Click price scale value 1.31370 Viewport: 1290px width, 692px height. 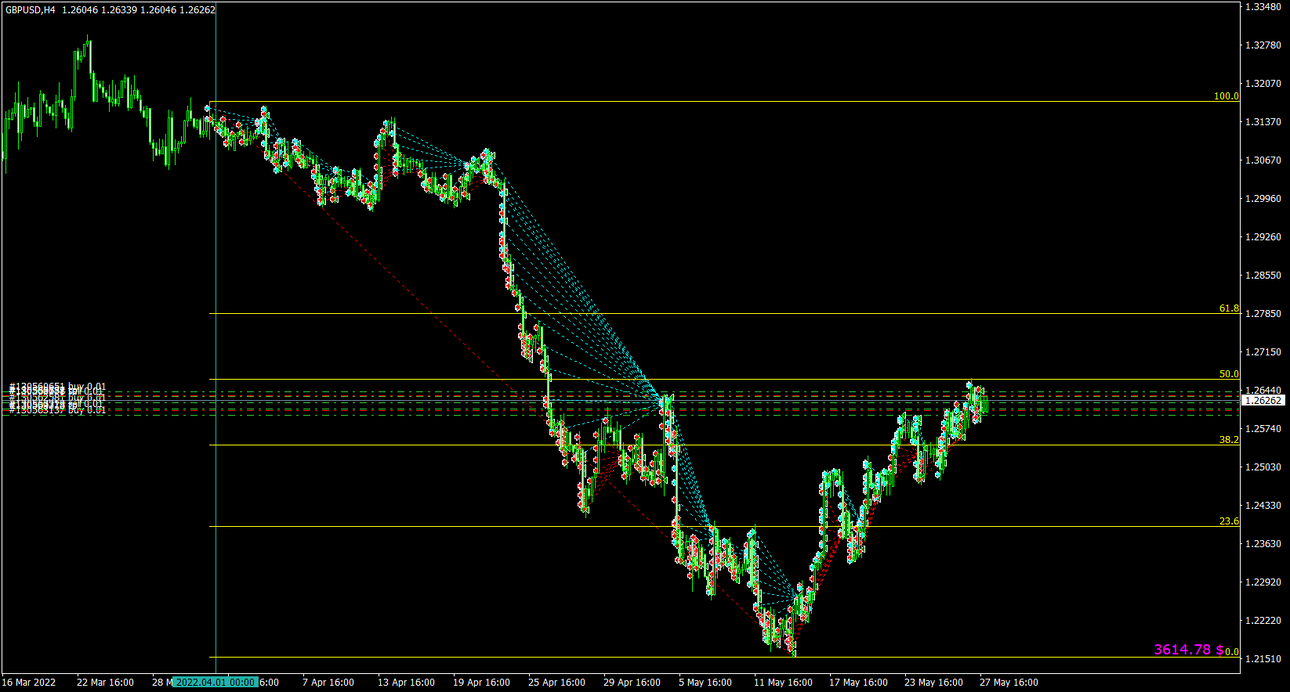1264,122
